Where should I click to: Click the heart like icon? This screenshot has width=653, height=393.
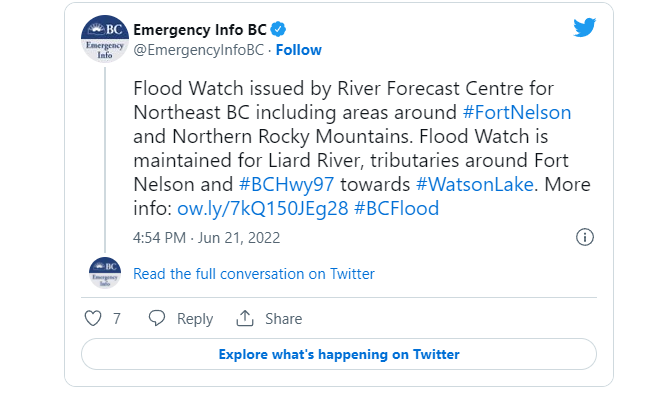pyautogui.click(x=93, y=318)
